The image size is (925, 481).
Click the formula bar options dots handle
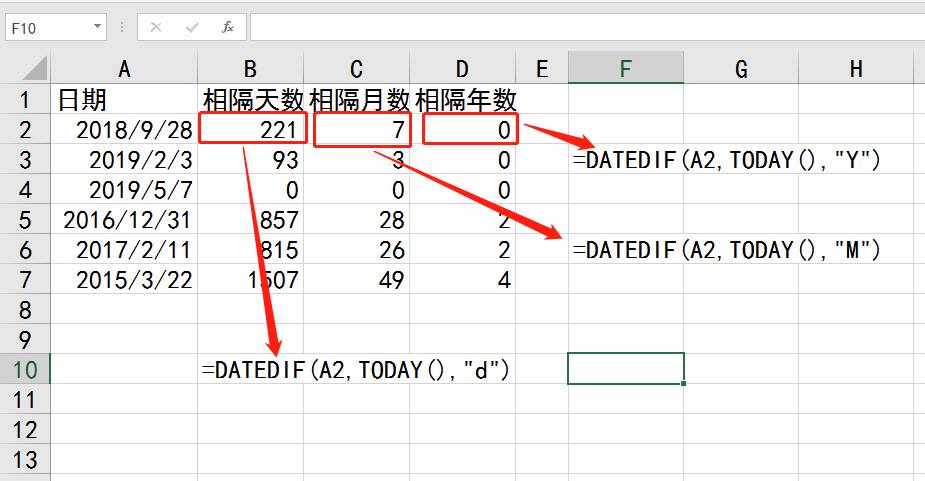[x=122, y=27]
